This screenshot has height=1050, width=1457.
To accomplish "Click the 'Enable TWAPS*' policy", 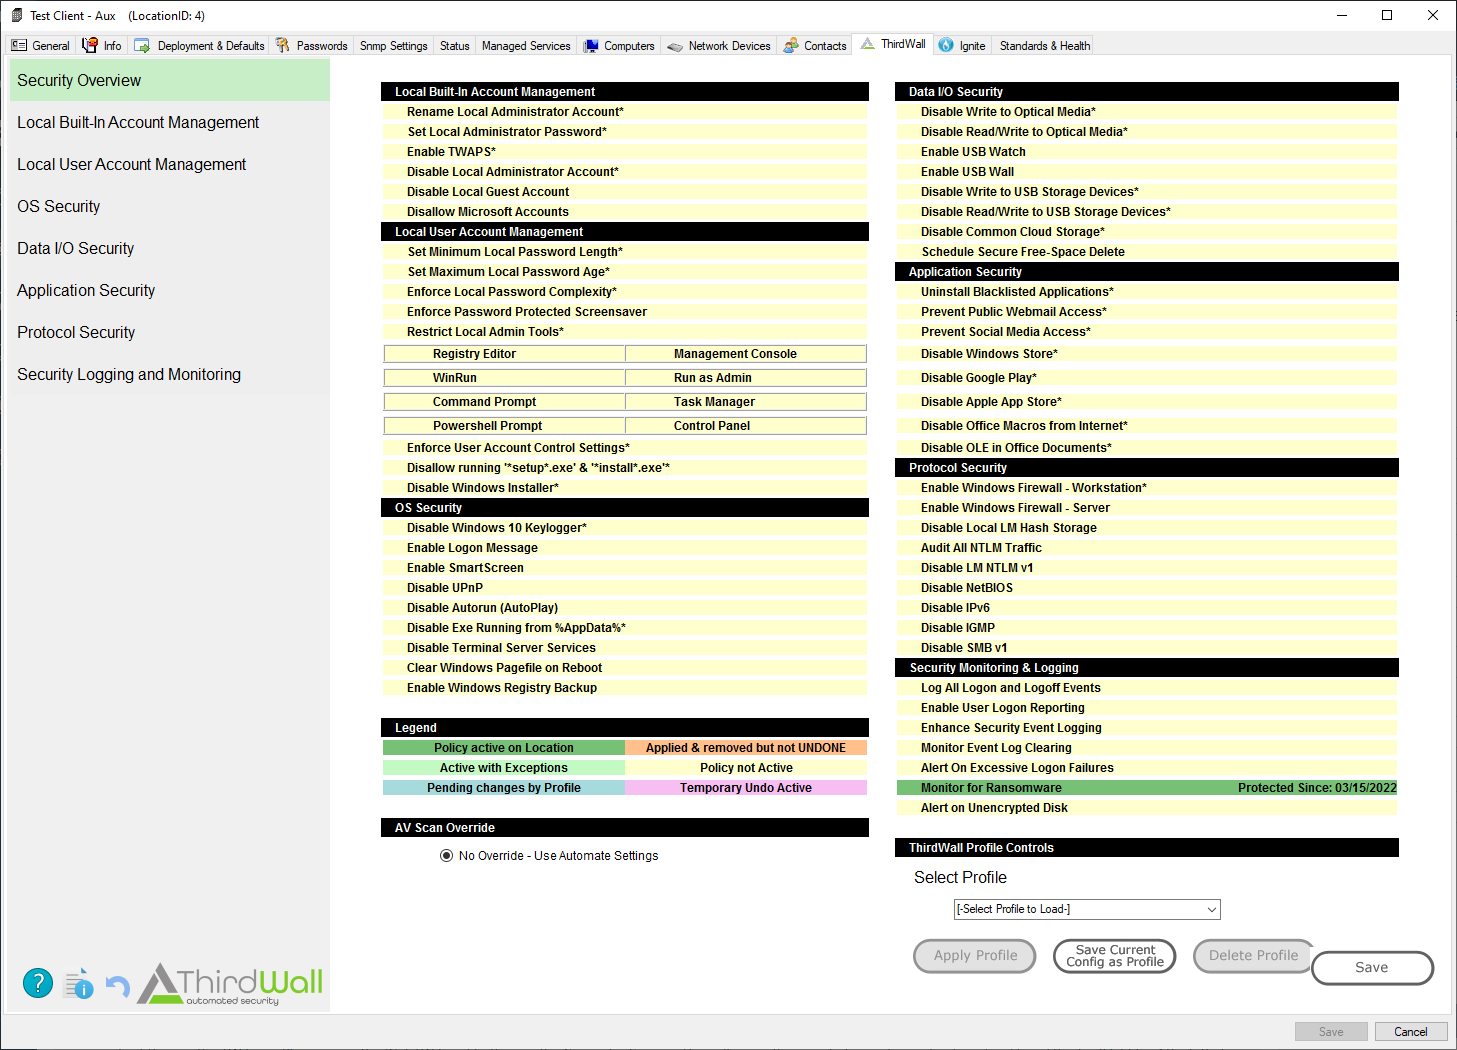I will pyautogui.click(x=625, y=152).
